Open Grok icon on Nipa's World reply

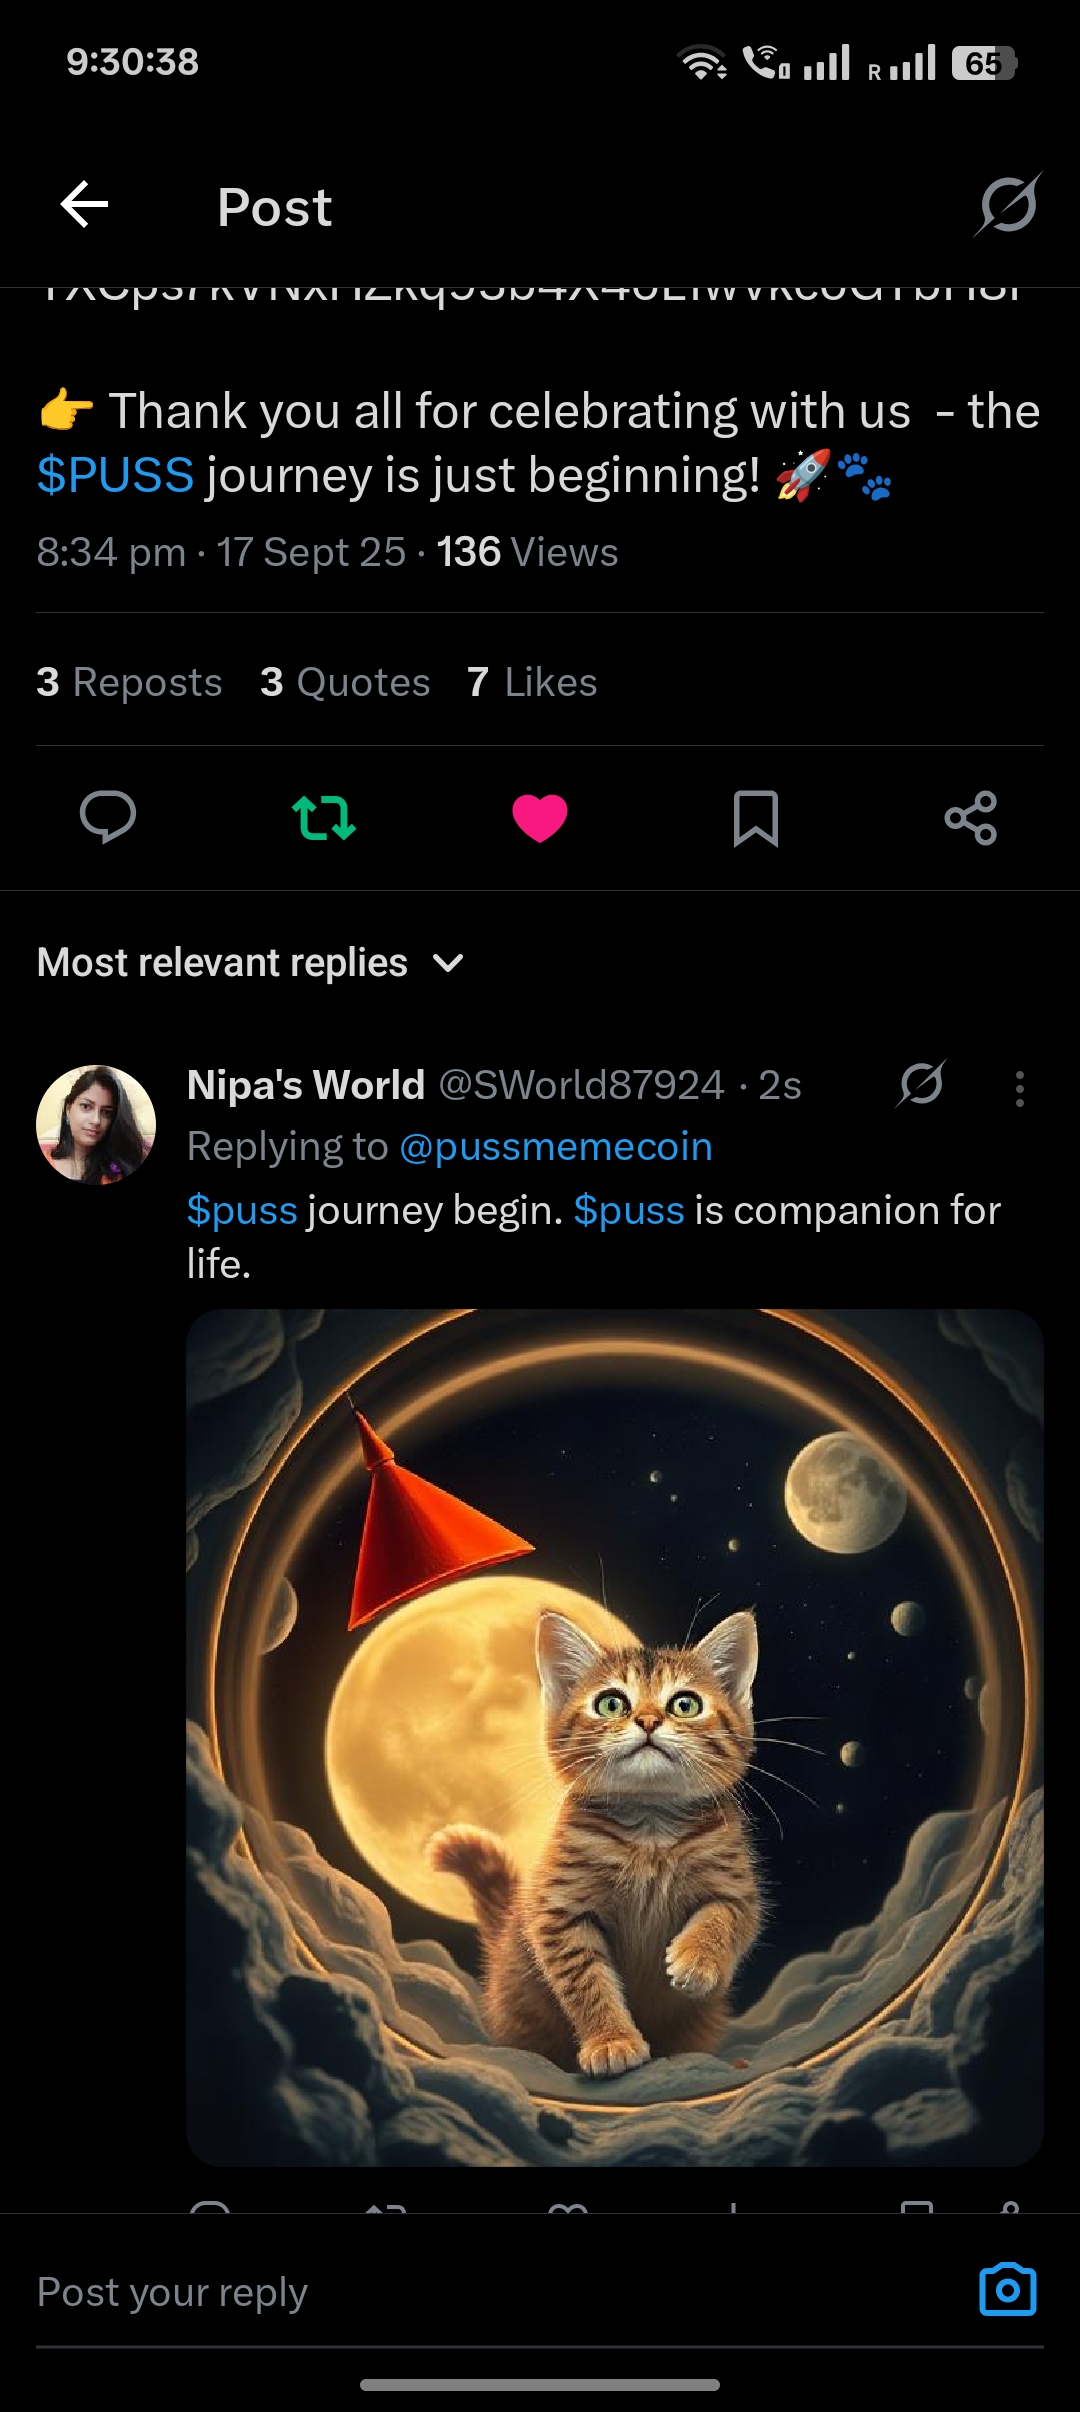coord(921,1084)
